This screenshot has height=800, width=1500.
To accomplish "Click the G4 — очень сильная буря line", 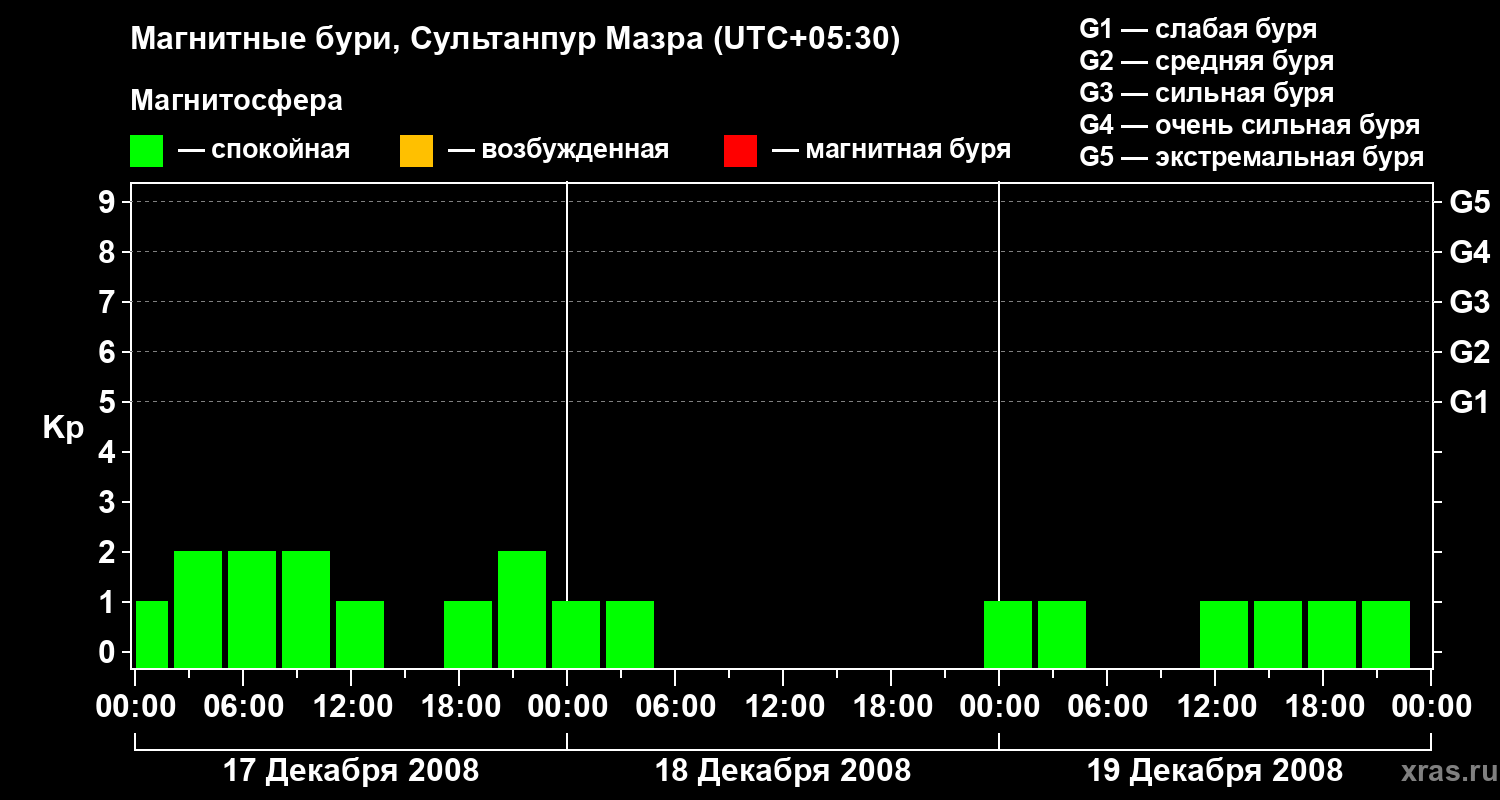I will click(x=1250, y=125).
